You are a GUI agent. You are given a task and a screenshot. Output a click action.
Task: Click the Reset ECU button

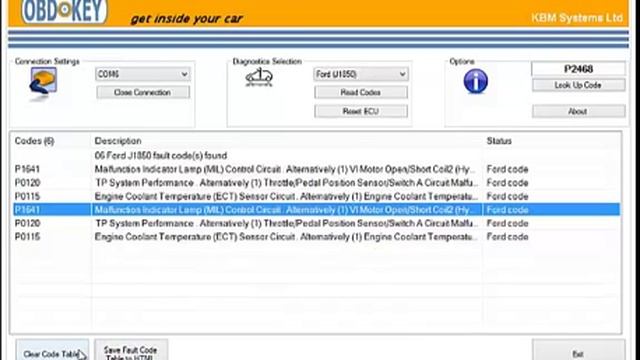click(361, 111)
